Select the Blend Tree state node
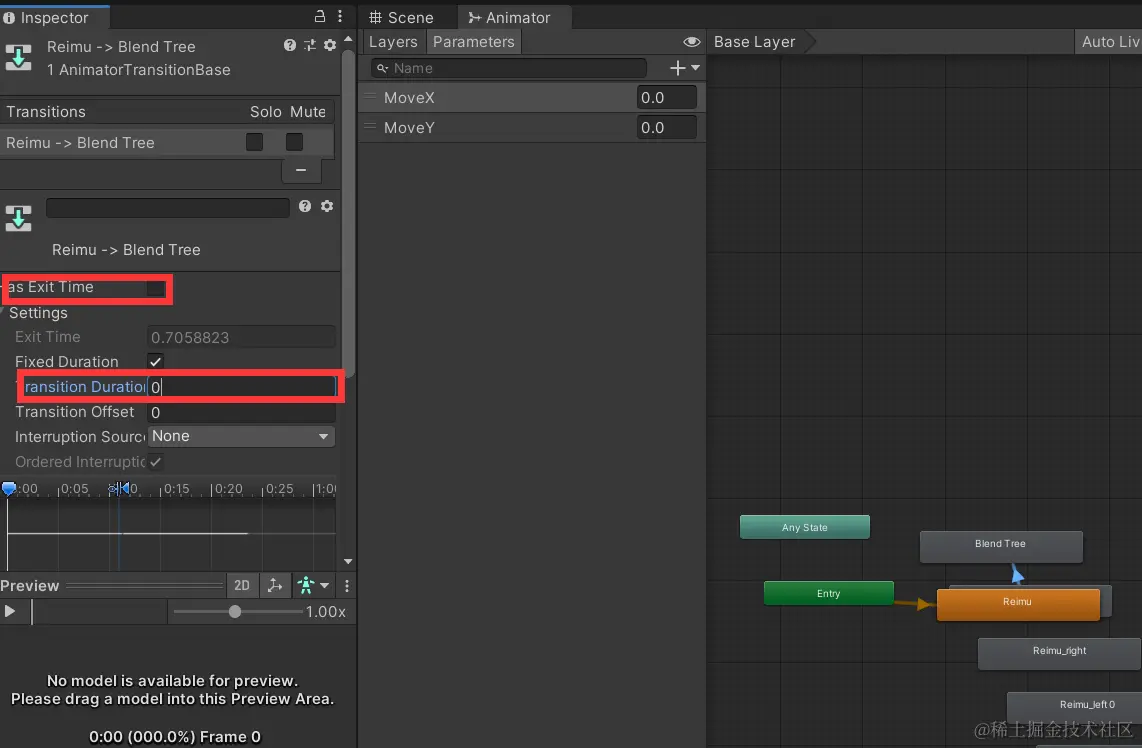Viewport: 1142px width, 748px height. pyautogui.click(x=1001, y=546)
